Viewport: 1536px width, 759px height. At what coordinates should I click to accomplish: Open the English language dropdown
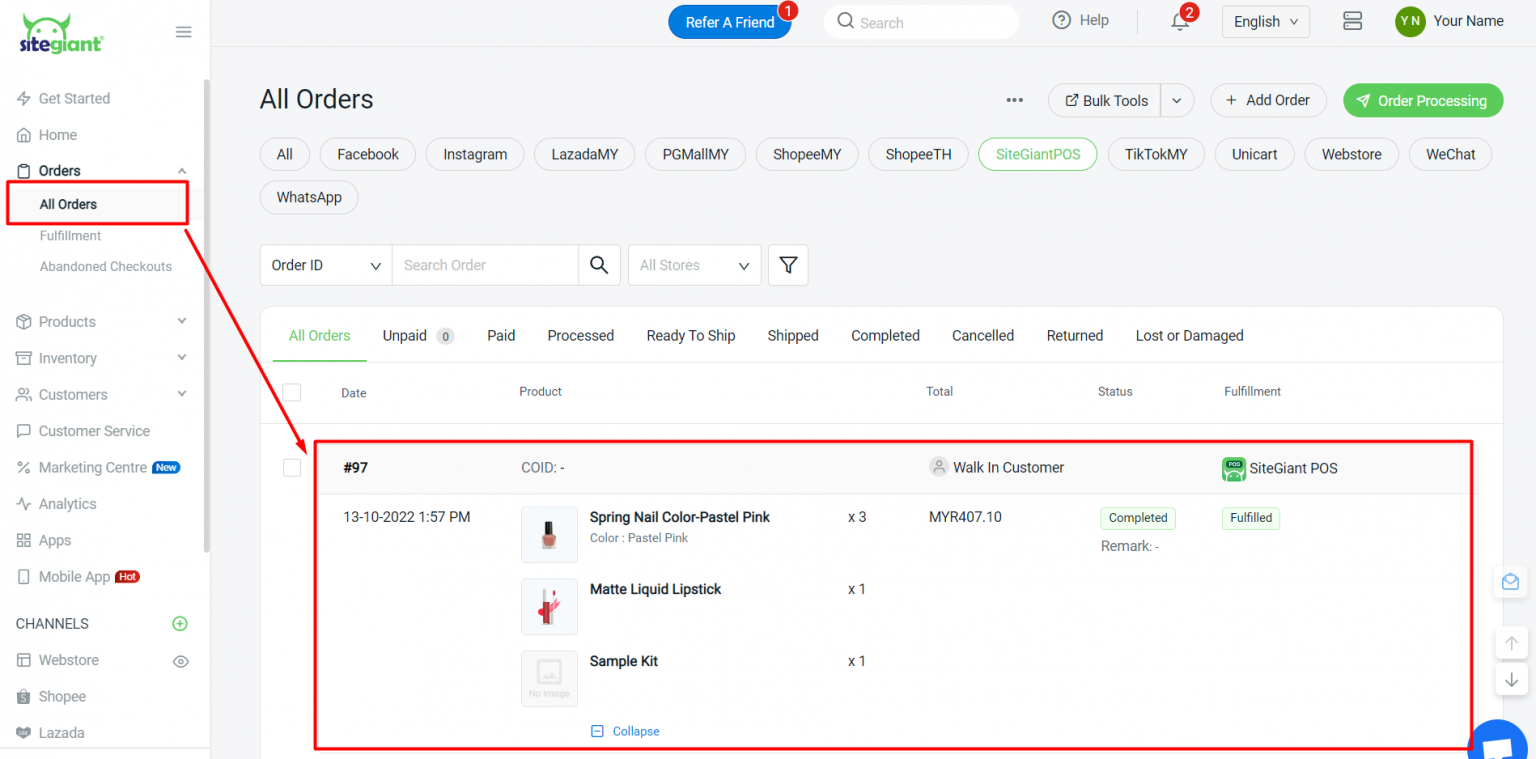(x=1265, y=20)
